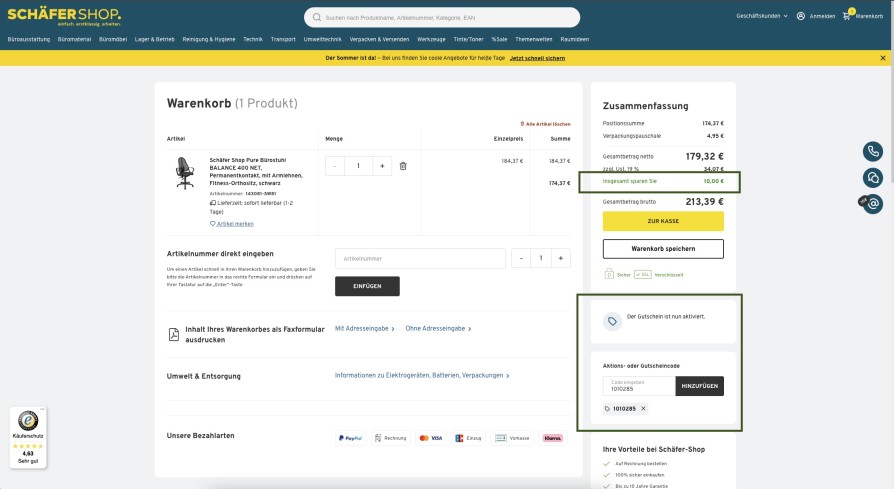
Task: Increase the chair quantity with plus
Action: tap(382, 166)
